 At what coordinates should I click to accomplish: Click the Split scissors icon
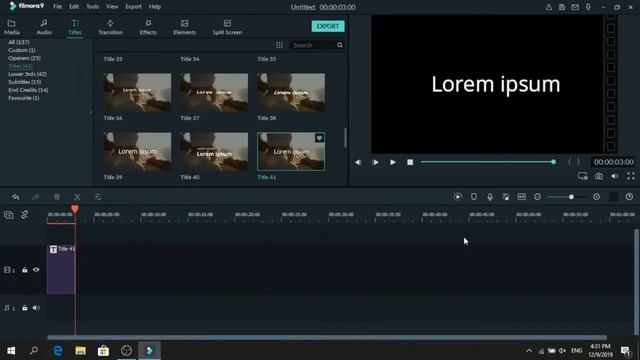tap(77, 197)
